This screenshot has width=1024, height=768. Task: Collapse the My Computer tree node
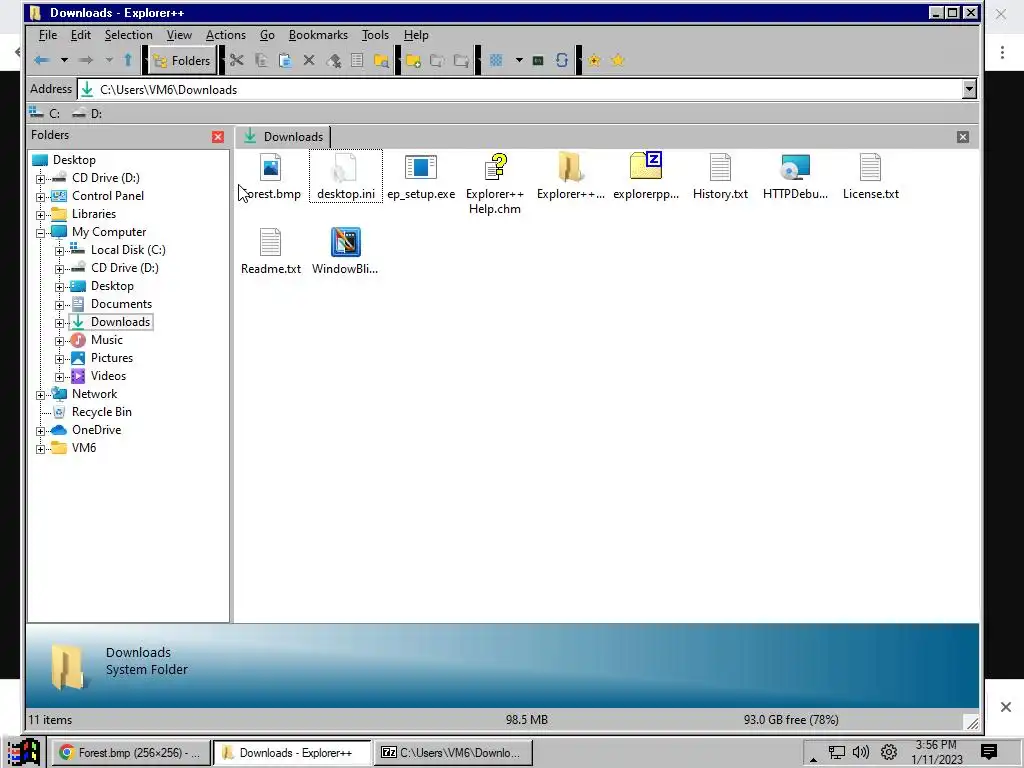pyautogui.click(x=40, y=233)
